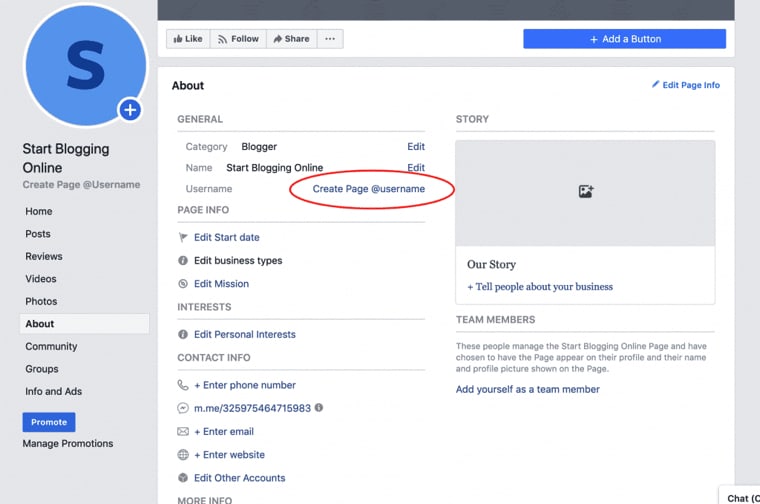Click the info icon beside Edit business types
760x504 pixels.
(183, 261)
